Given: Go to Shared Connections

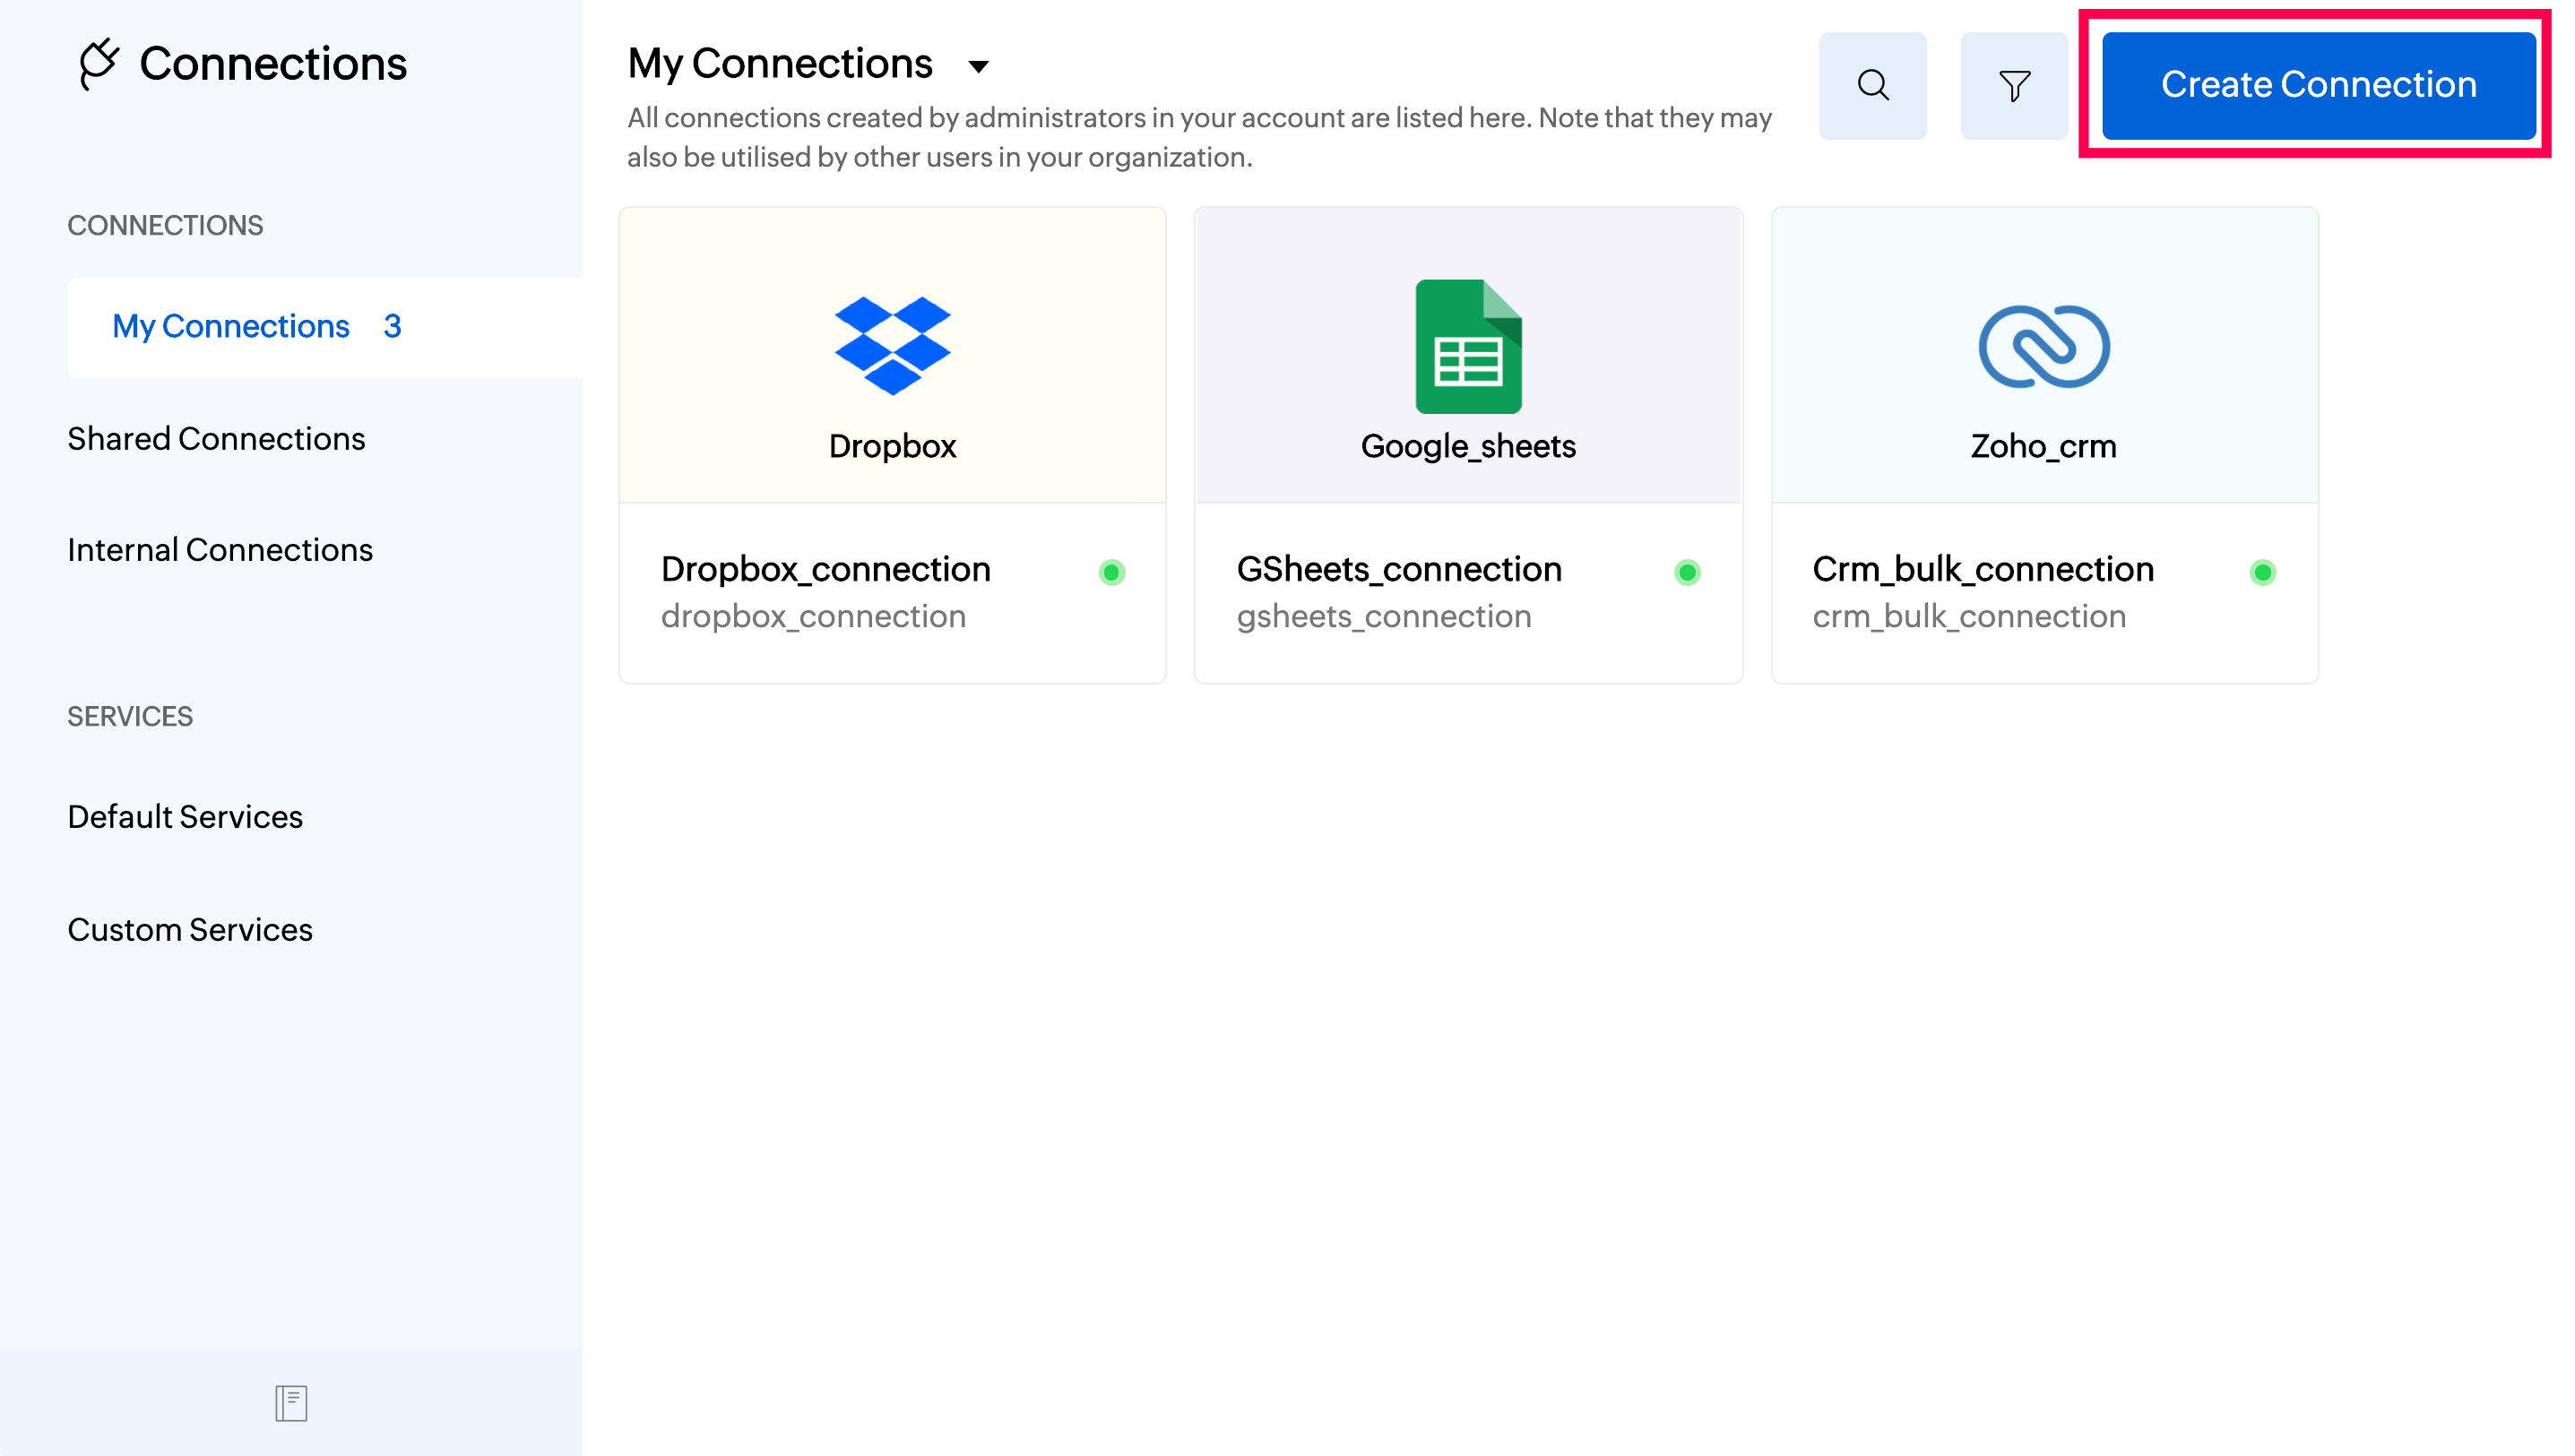Looking at the screenshot, I should tap(216, 438).
